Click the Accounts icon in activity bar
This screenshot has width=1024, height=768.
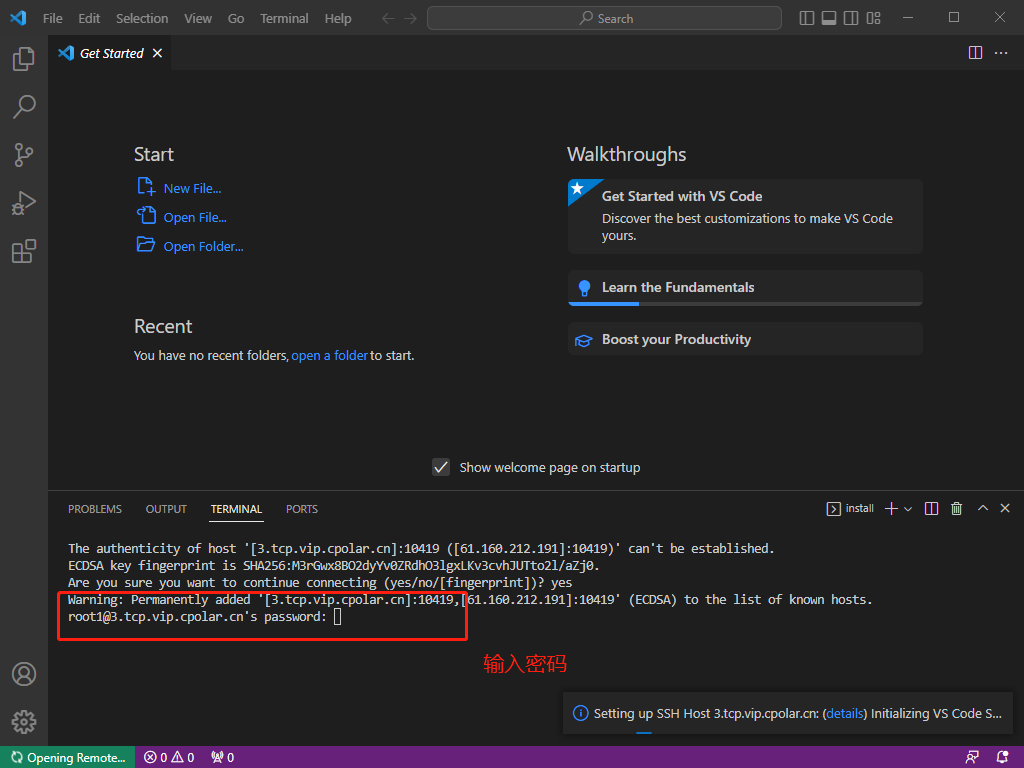(x=24, y=674)
